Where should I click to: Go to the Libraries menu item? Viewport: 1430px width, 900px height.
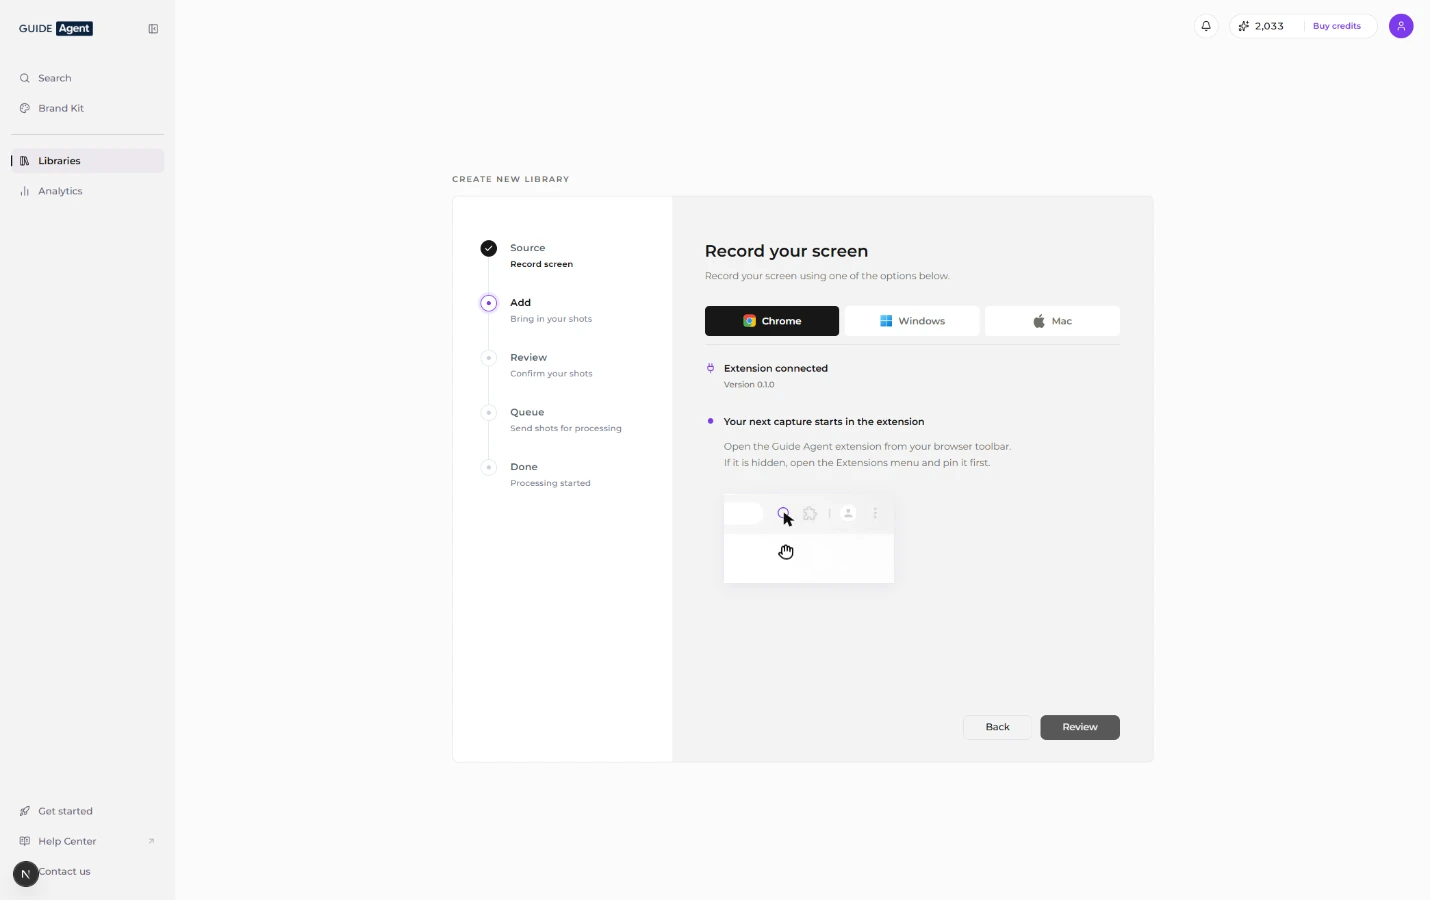tap(88, 161)
